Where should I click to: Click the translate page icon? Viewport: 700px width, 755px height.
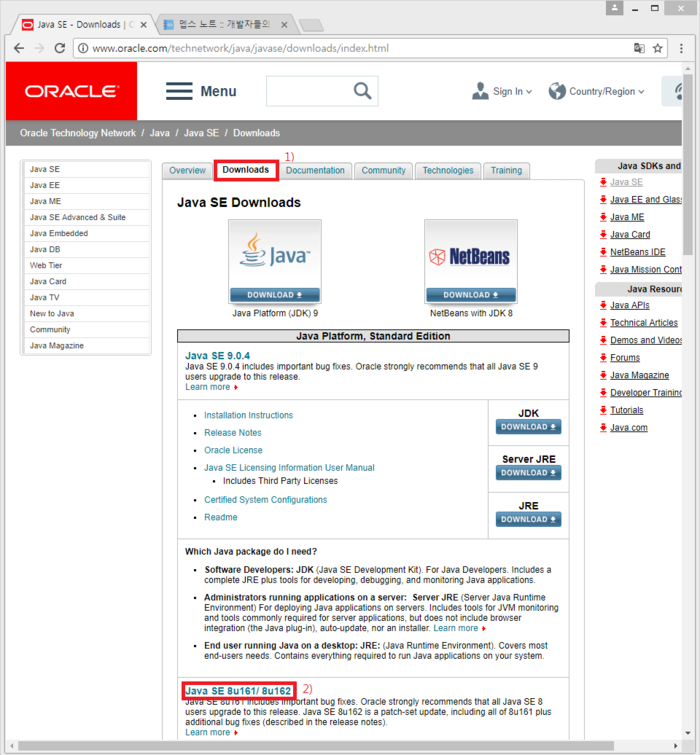click(639, 48)
